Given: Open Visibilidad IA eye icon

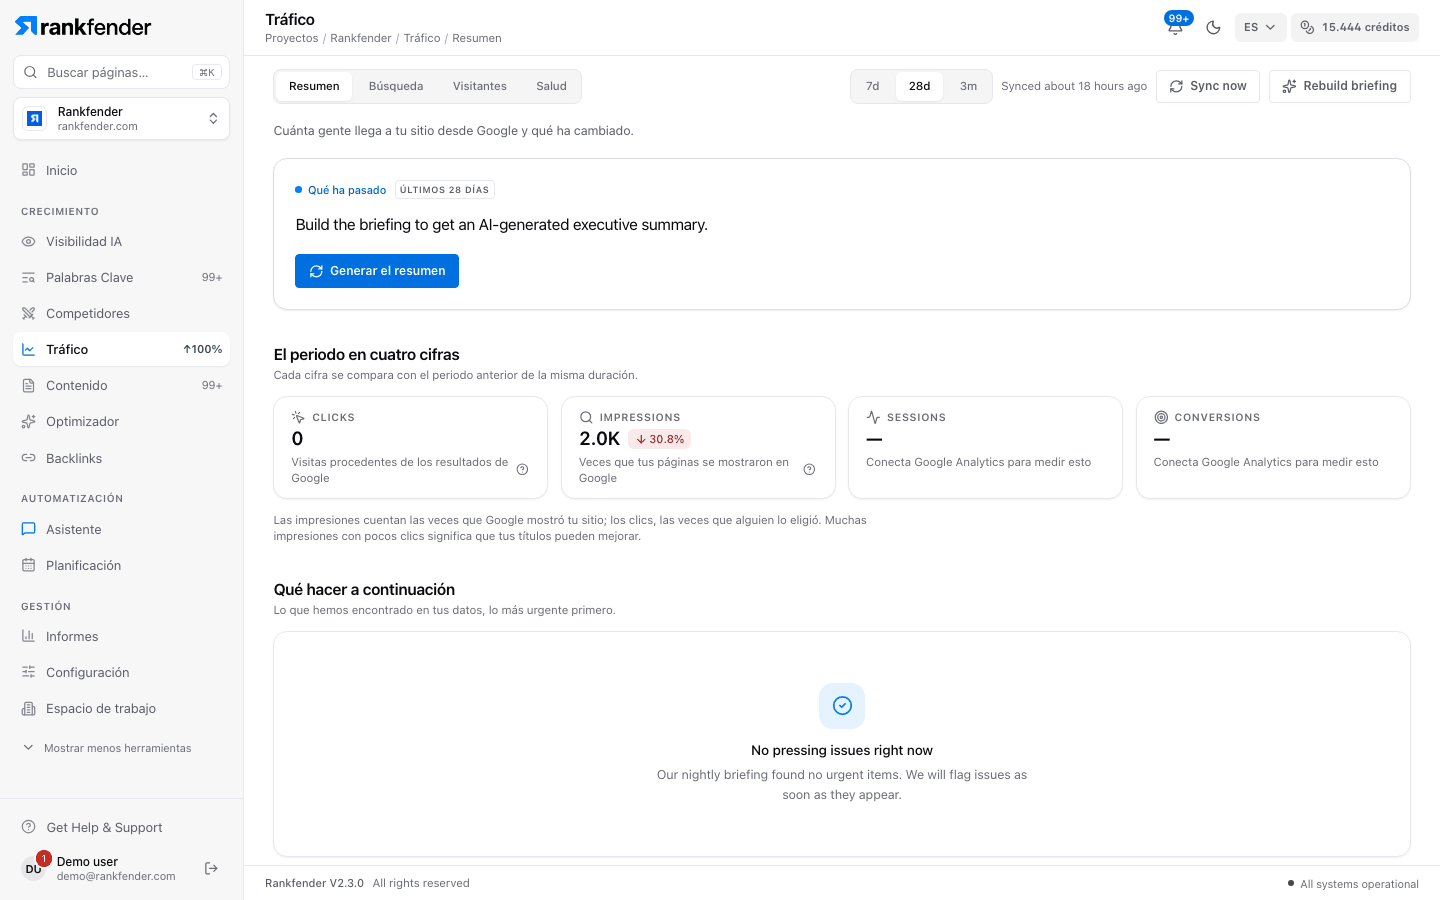Looking at the screenshot, I should [x=29, y=242].
